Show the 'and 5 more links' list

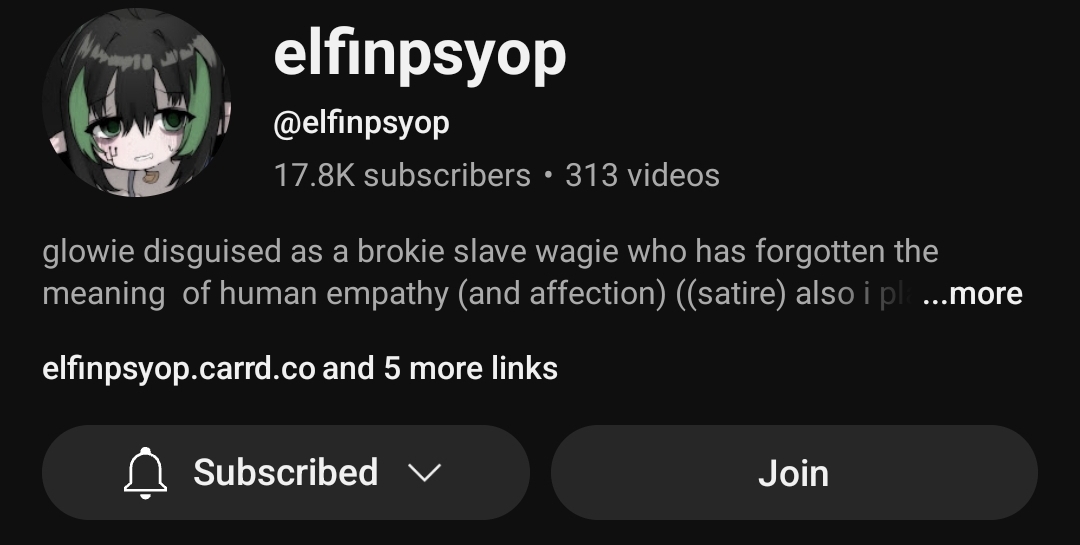tap(440, 368)
